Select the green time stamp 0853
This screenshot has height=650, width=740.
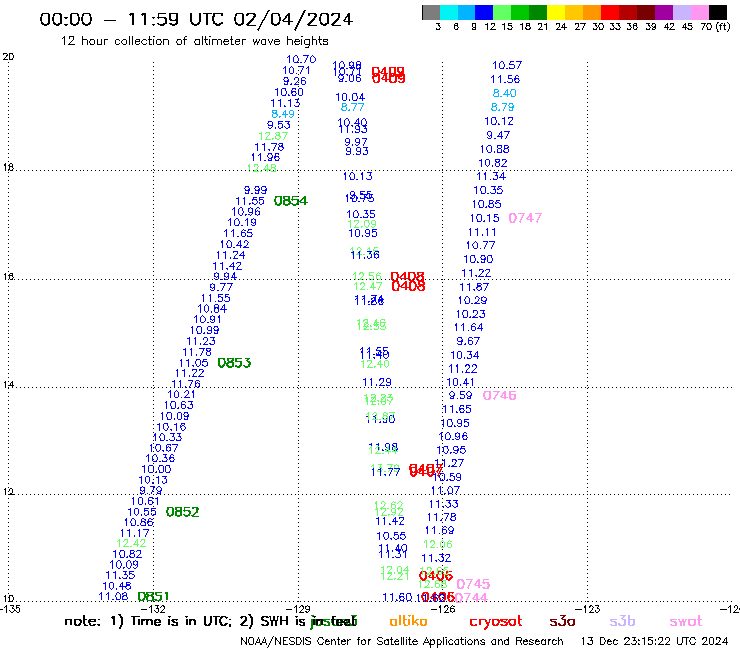point(234,363)
